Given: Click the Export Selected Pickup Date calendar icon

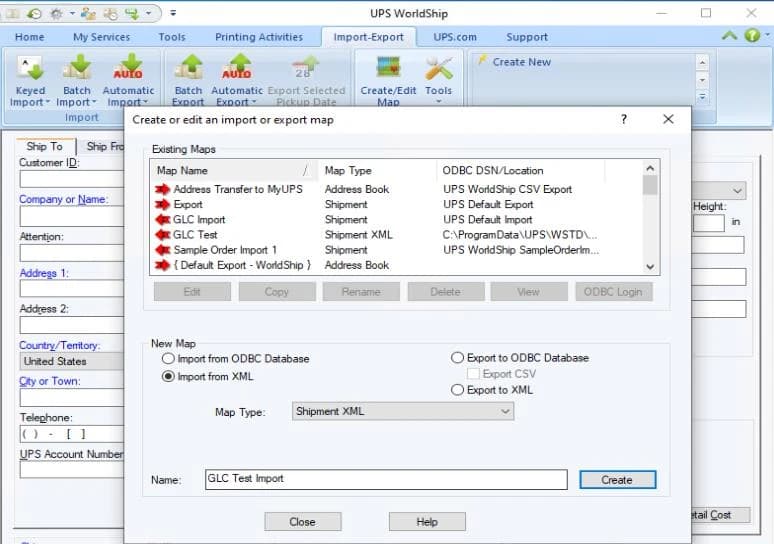Looking at the screenshot, I should click(x=306, y=68).
